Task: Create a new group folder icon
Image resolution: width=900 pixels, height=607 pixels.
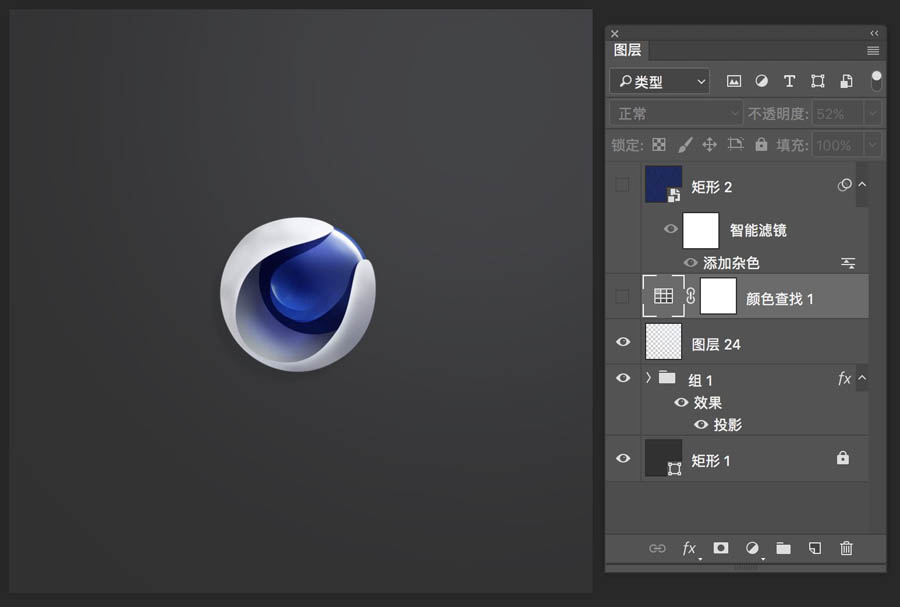Action: click(x=783, y=548)
